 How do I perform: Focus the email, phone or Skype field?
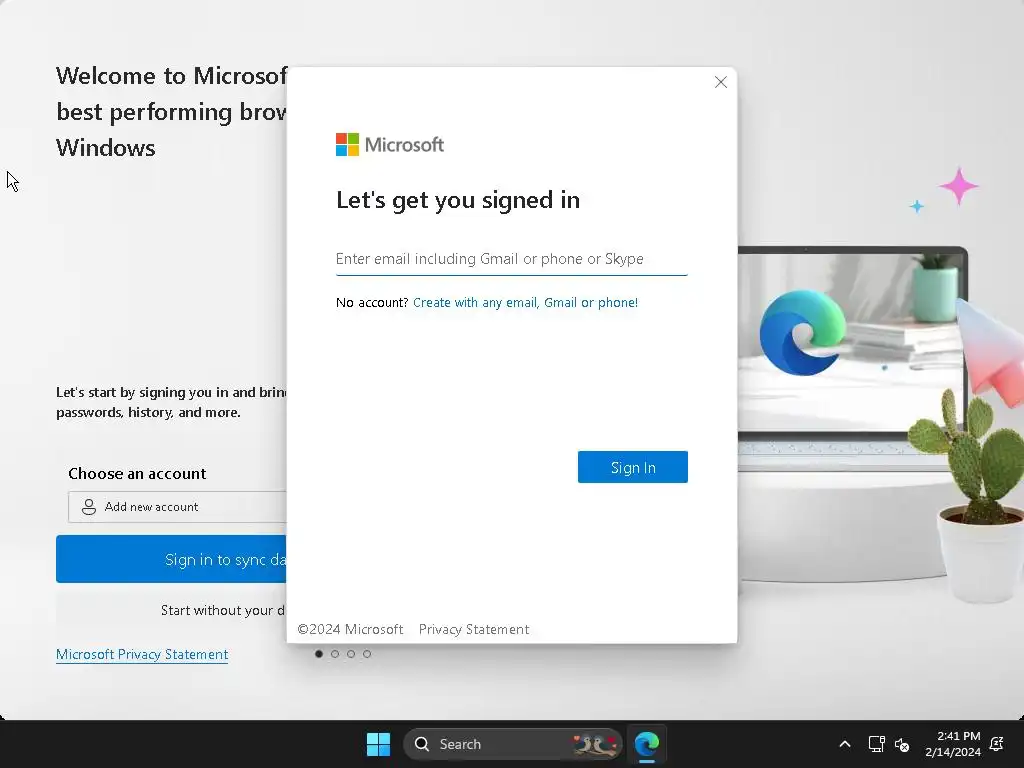click(511, 259)
